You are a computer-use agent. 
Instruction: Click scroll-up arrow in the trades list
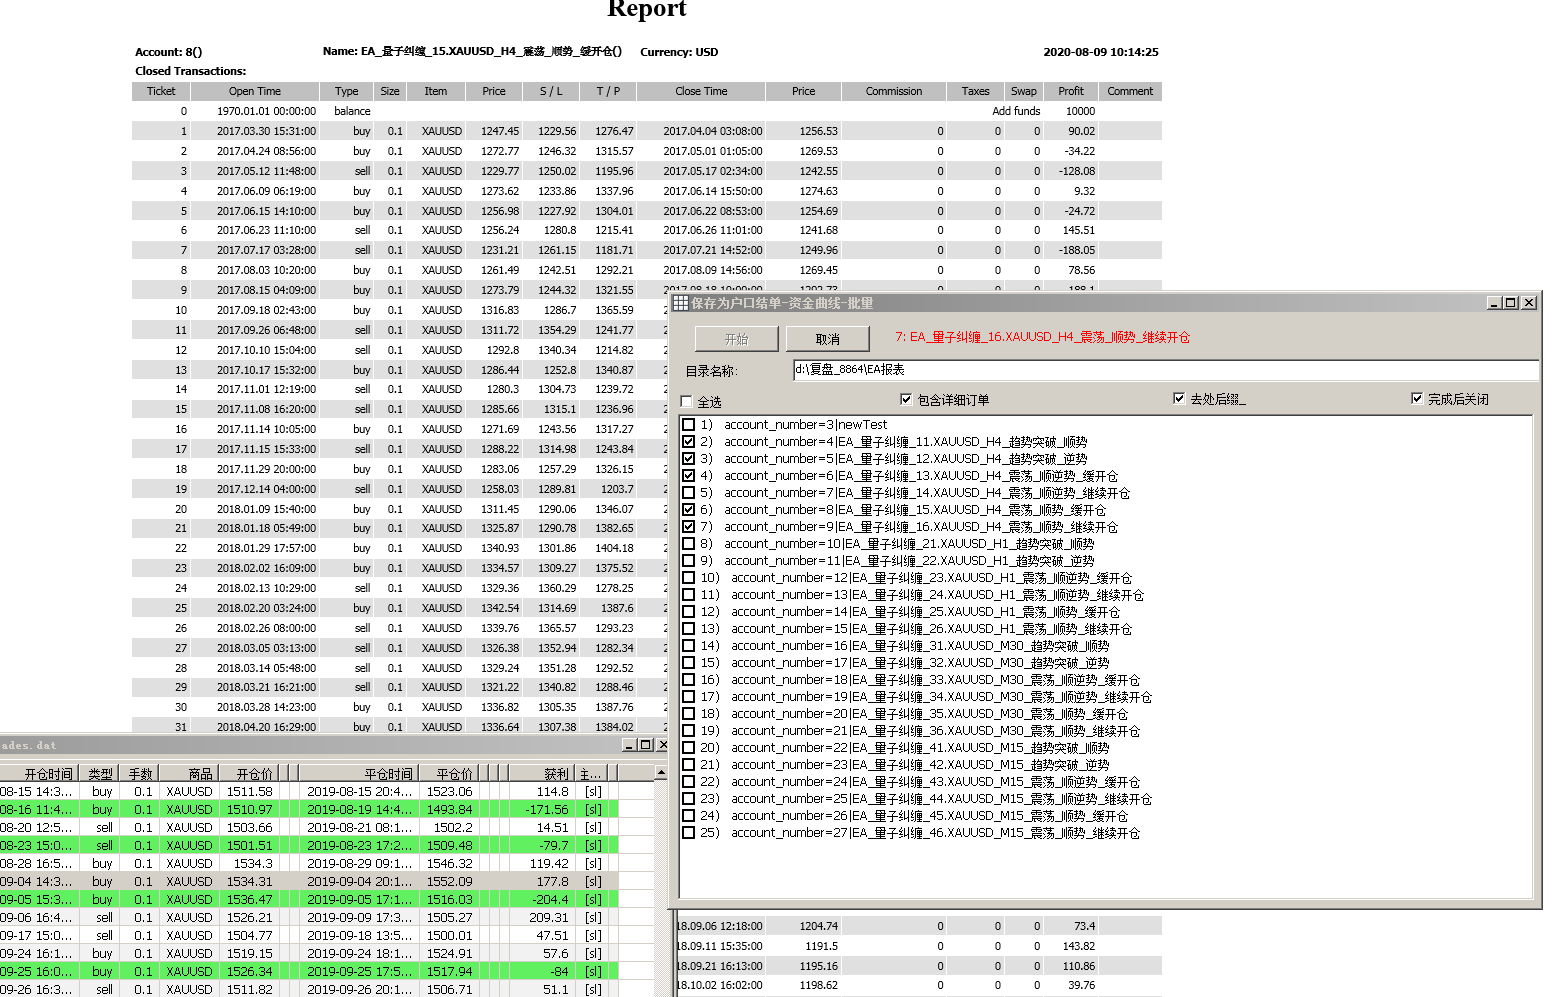click(x=661, y=773)
